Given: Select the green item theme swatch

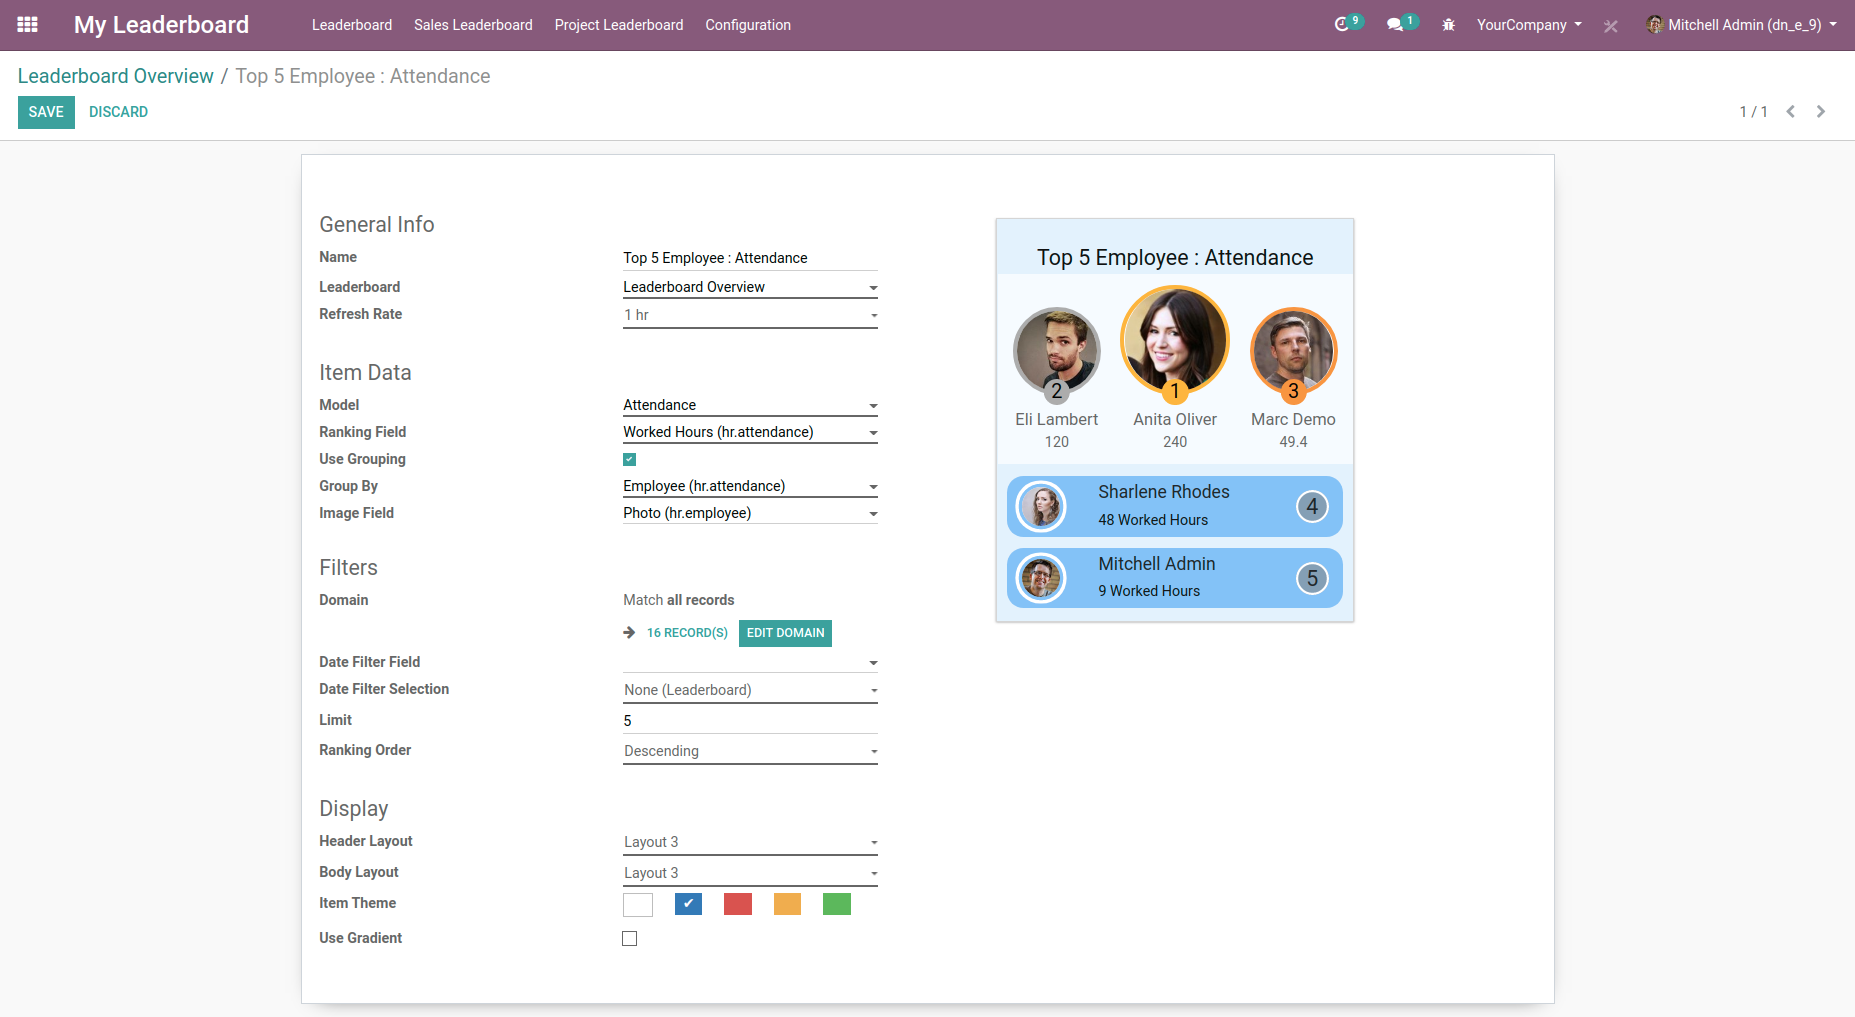Looking at the screenshot, I should pyautogui.click(x=836, y=905).
